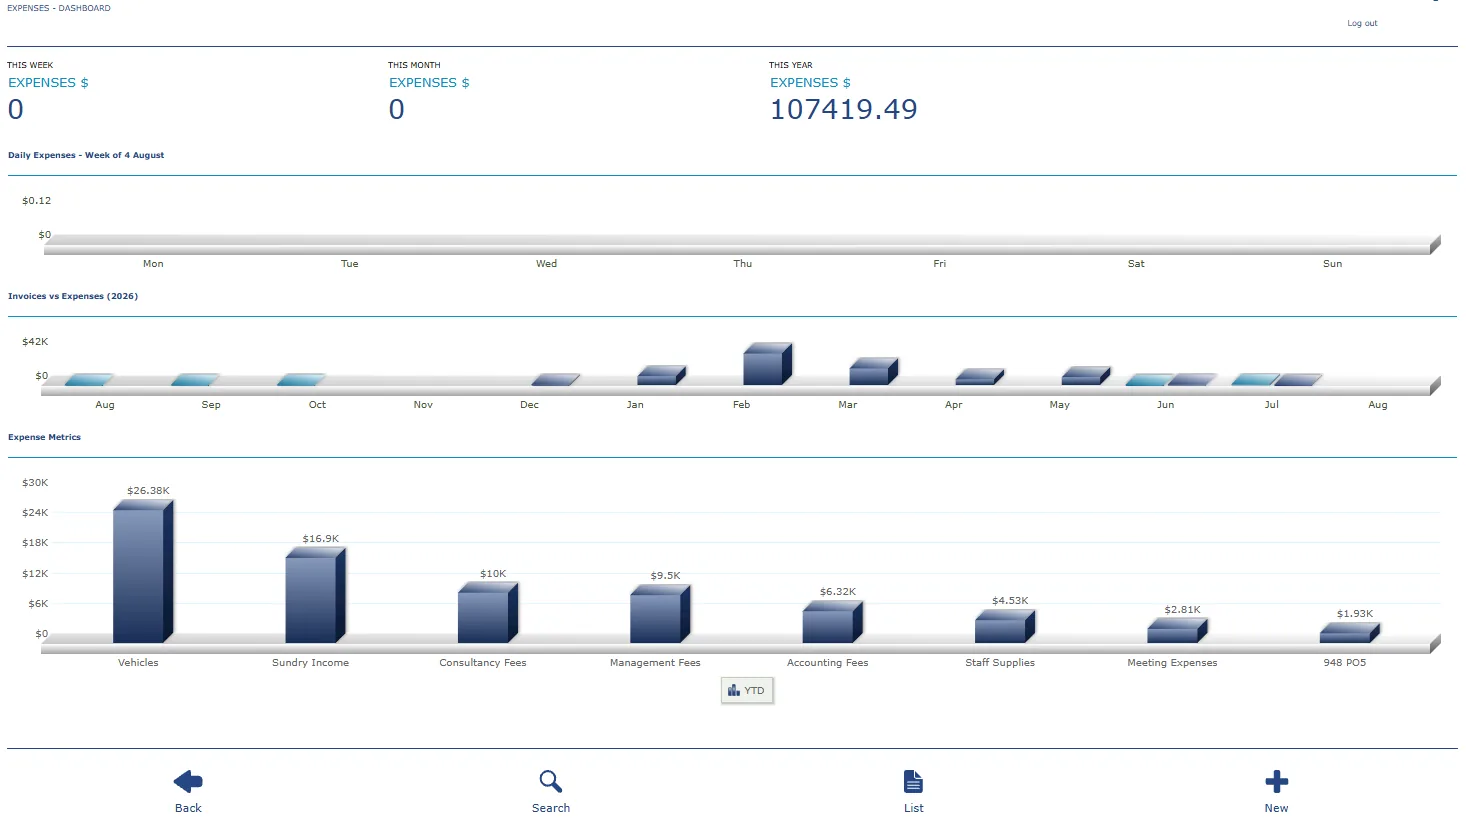Select the Vehicles expense bar

pos(143,571)
